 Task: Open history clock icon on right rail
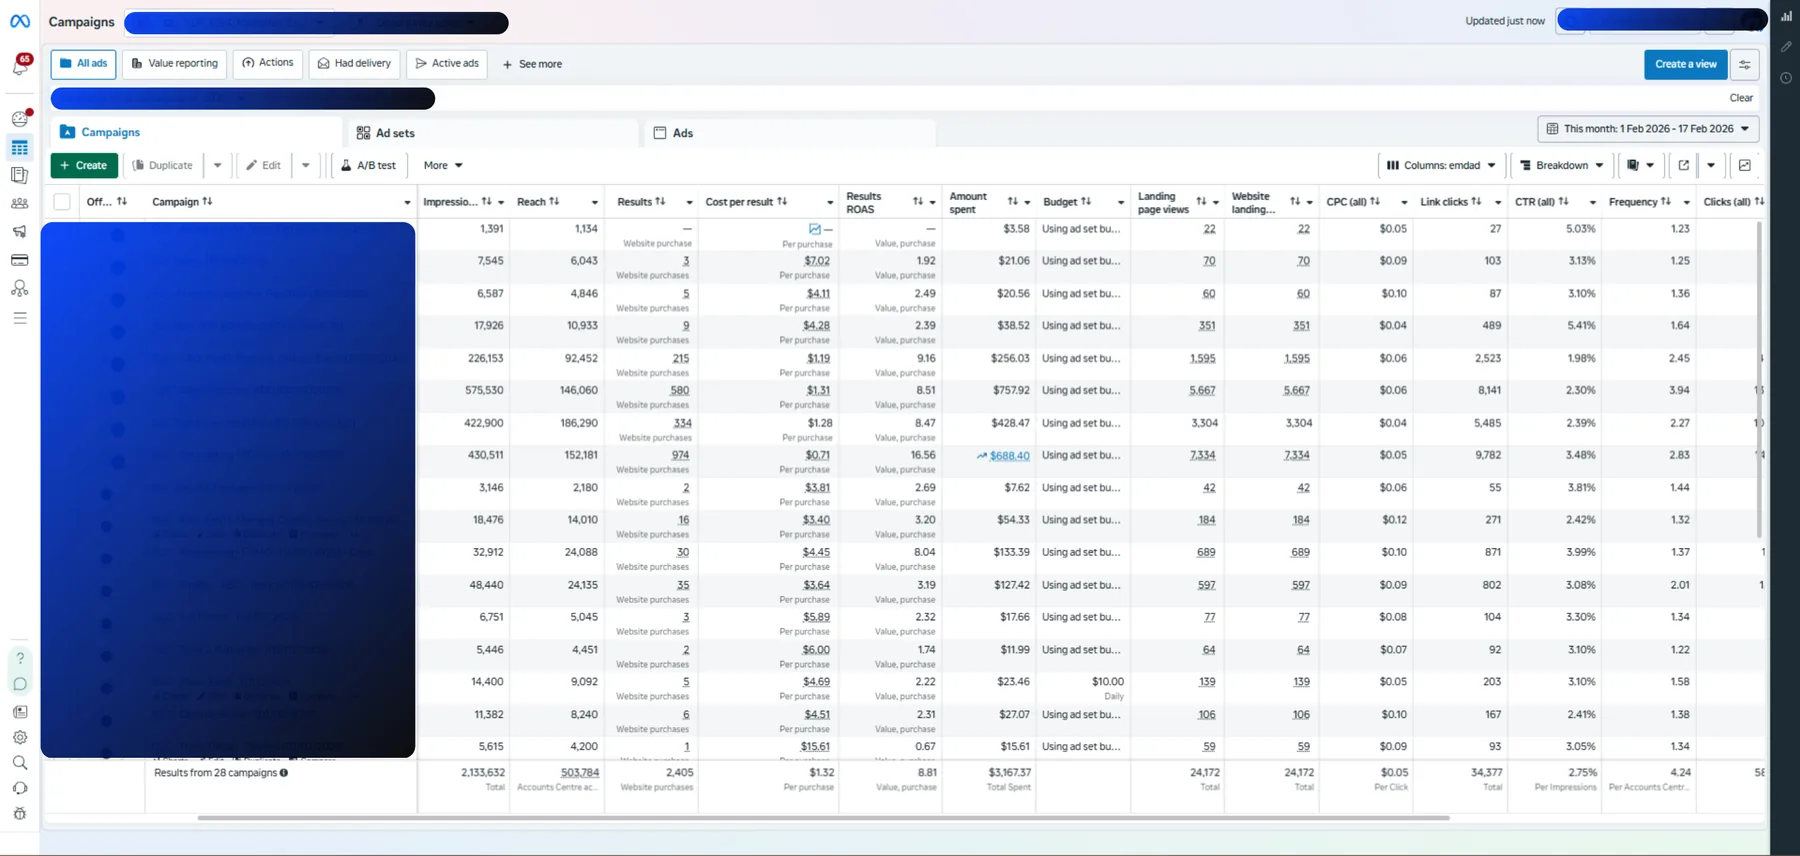[x=1786, y=78]
